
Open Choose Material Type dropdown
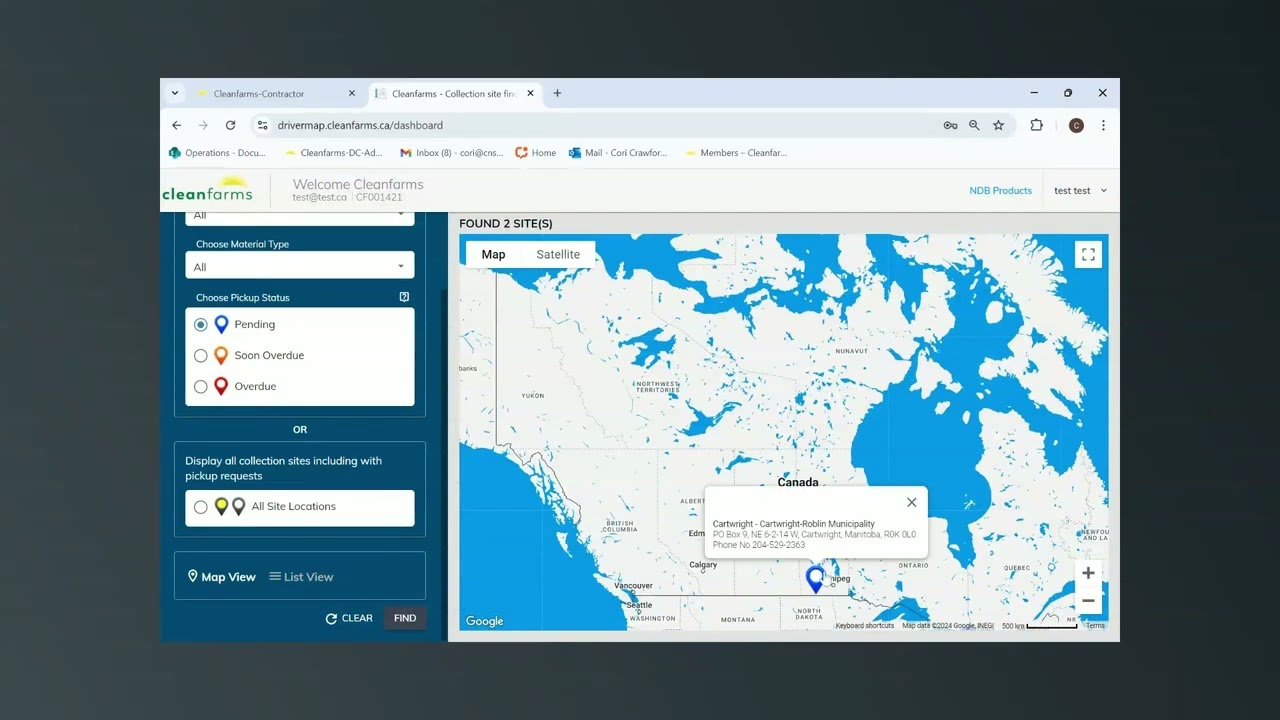(x=300, y=266)
